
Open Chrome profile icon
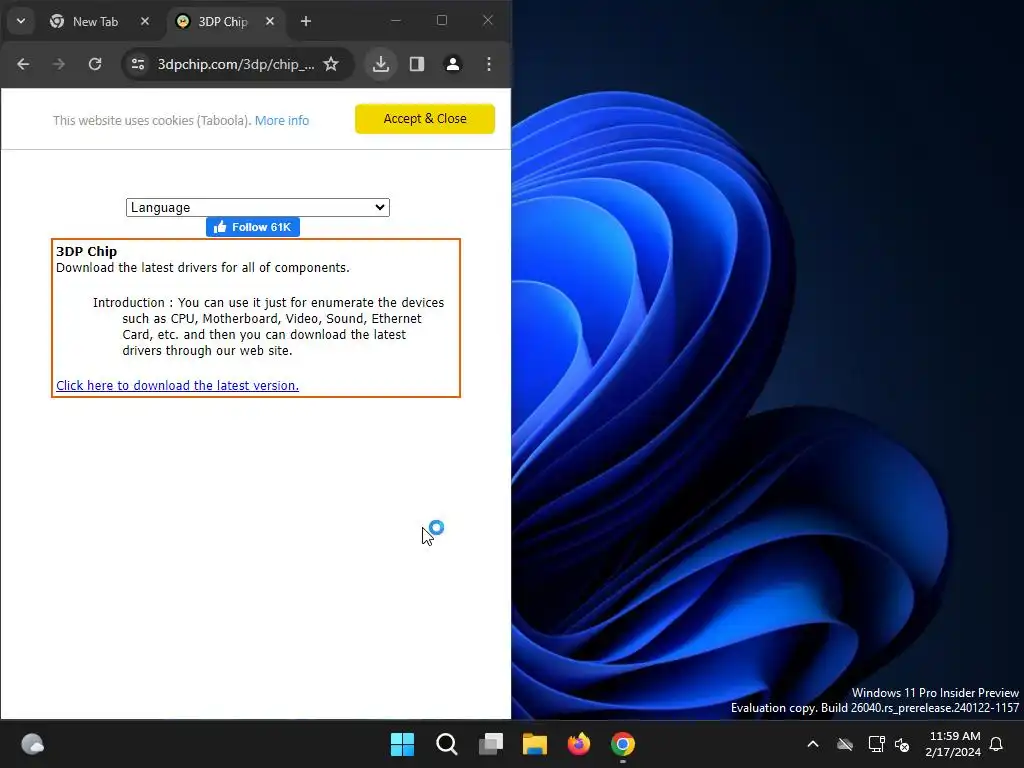click(453, 64)
